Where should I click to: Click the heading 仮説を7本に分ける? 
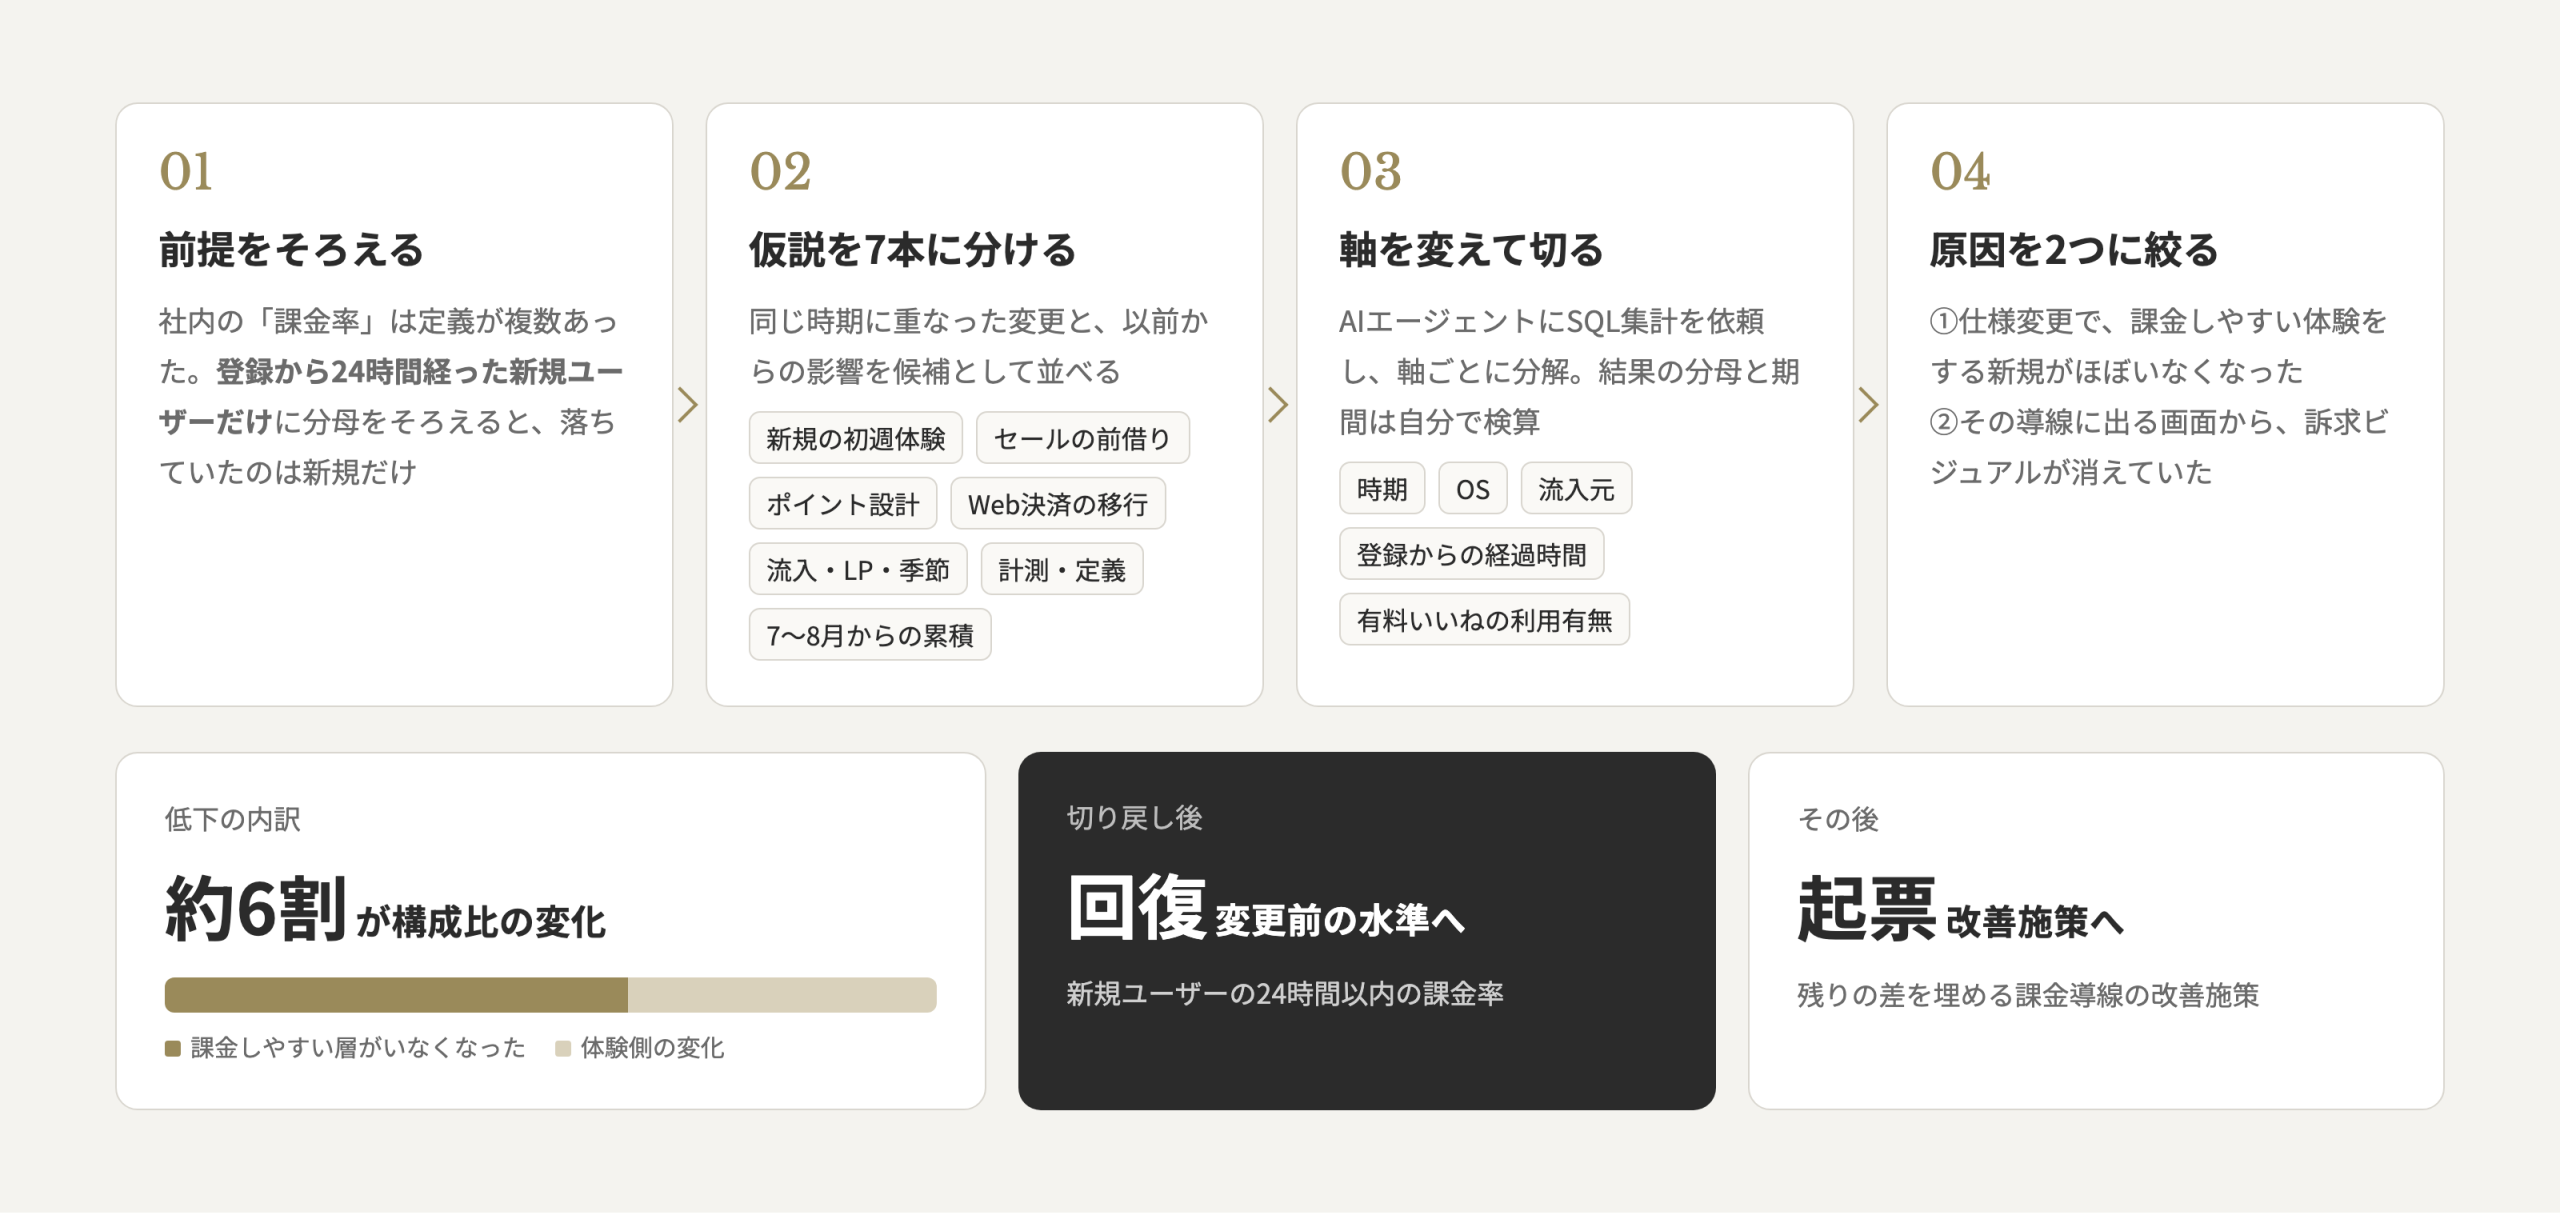coord(912,249)
